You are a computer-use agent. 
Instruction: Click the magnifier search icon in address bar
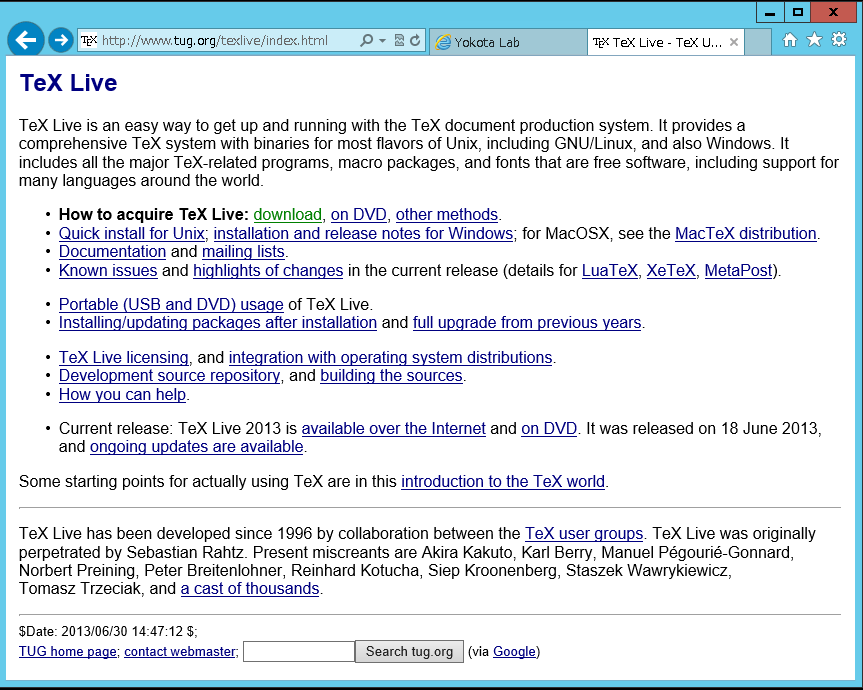366,41
